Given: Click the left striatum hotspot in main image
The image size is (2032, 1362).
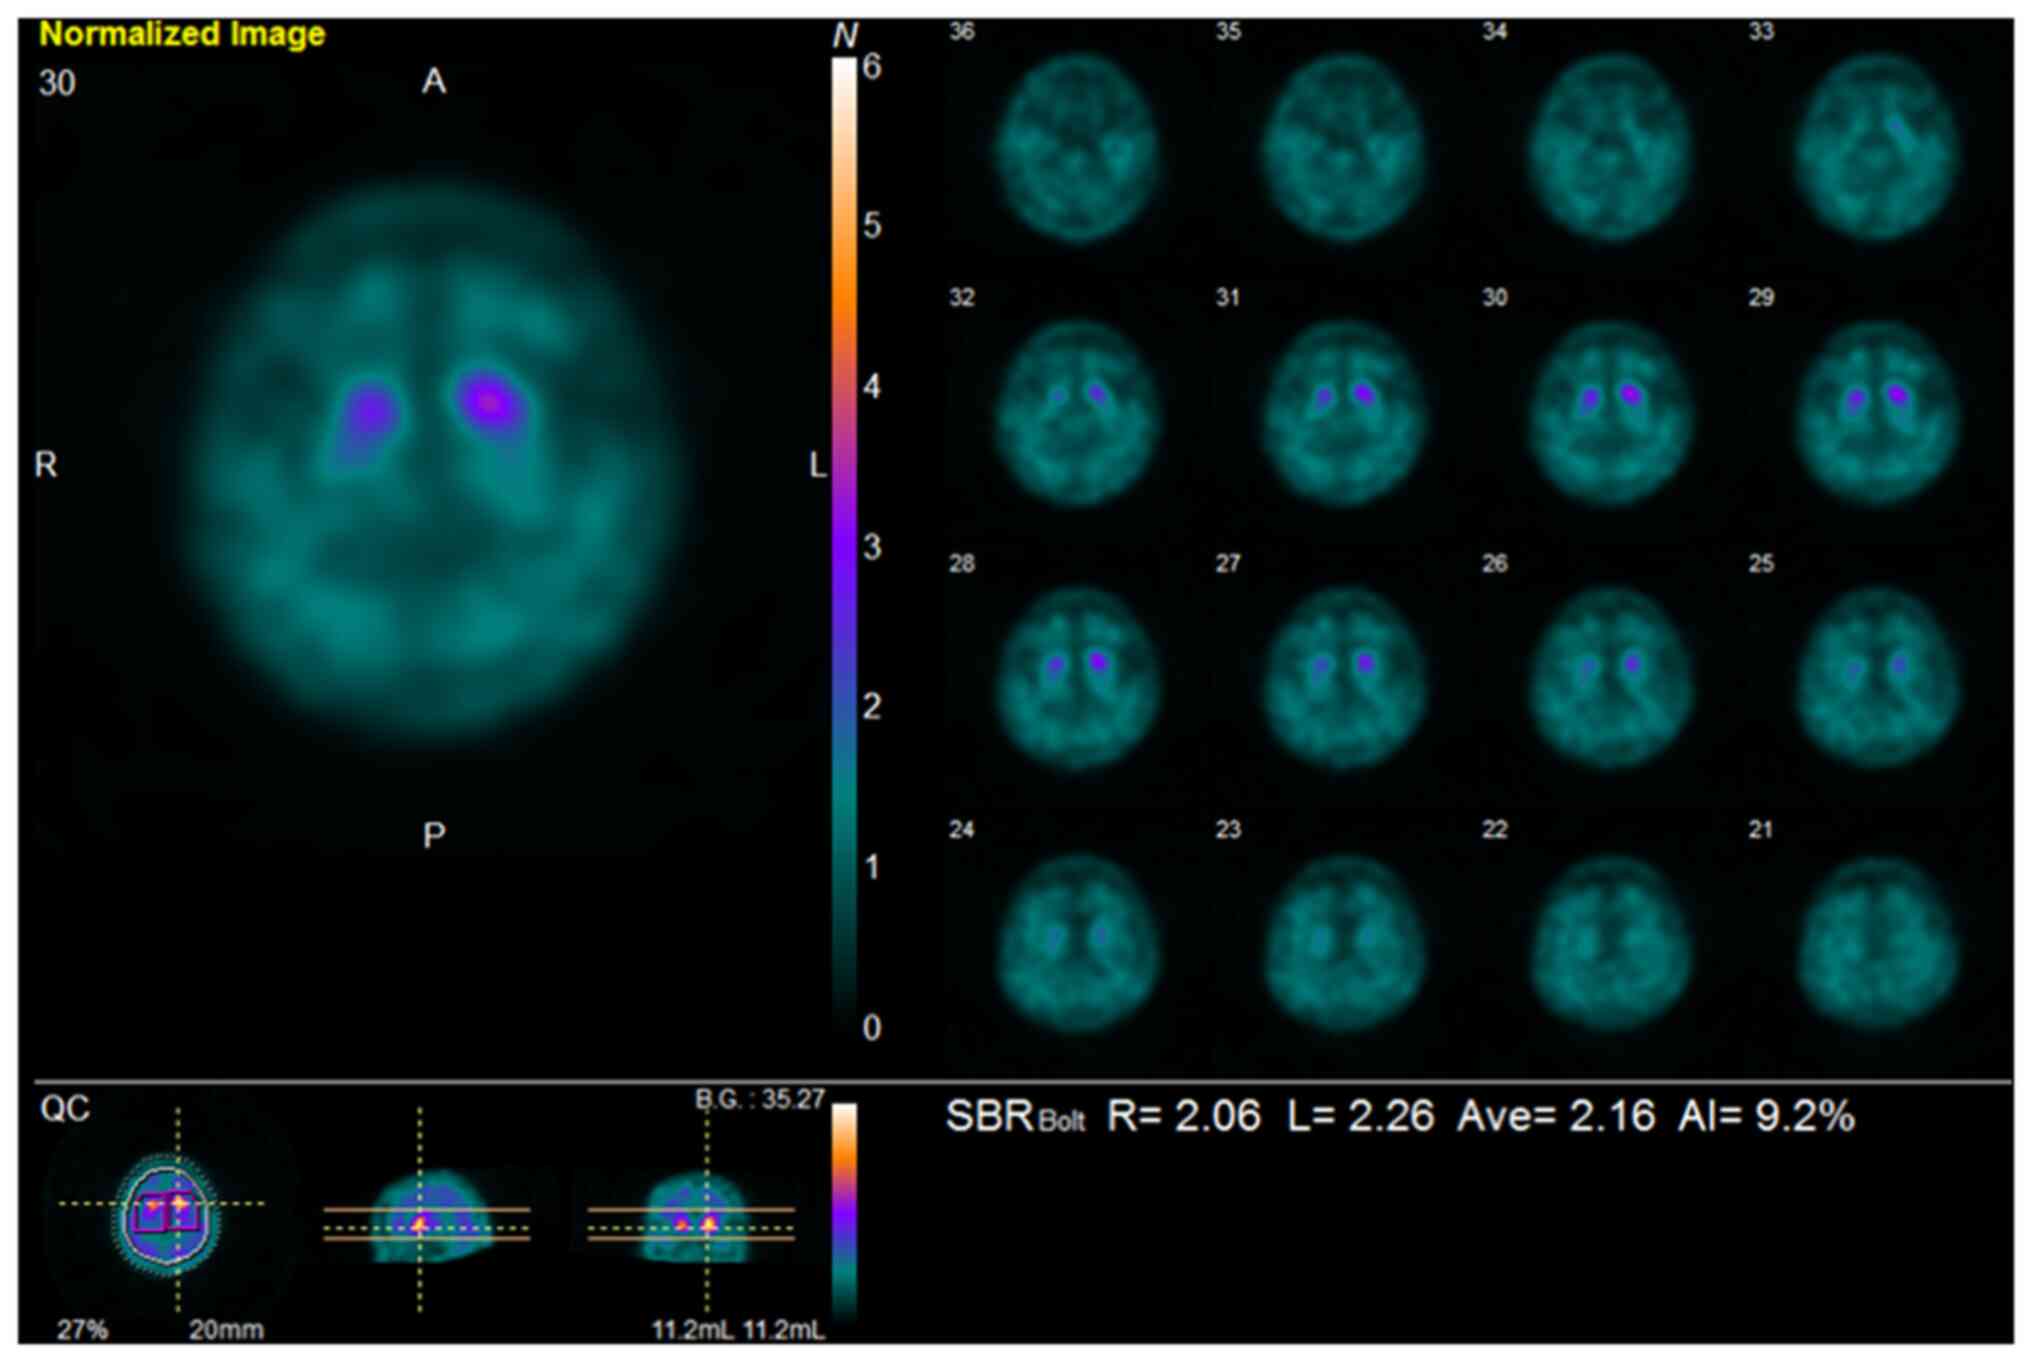Looking at the screenshot, I should click(490, 400).
